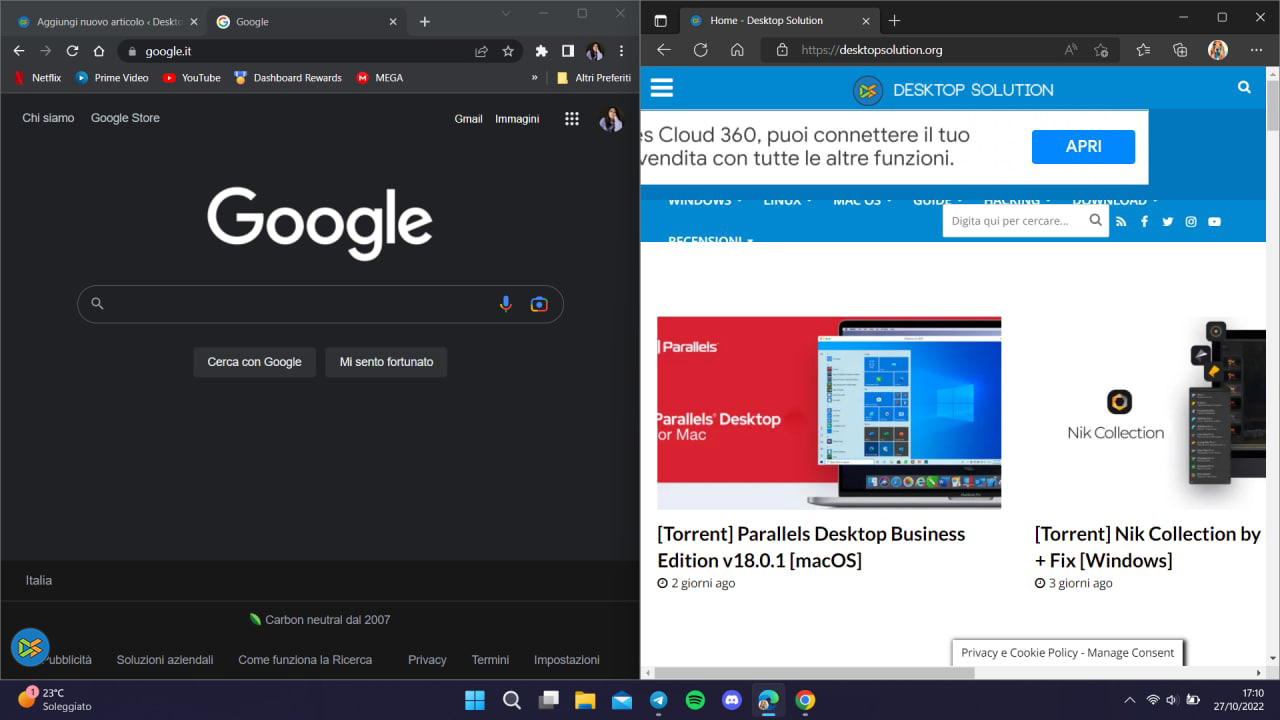Open Desktop Solution YouTube icon

[x=1214, y=222]
